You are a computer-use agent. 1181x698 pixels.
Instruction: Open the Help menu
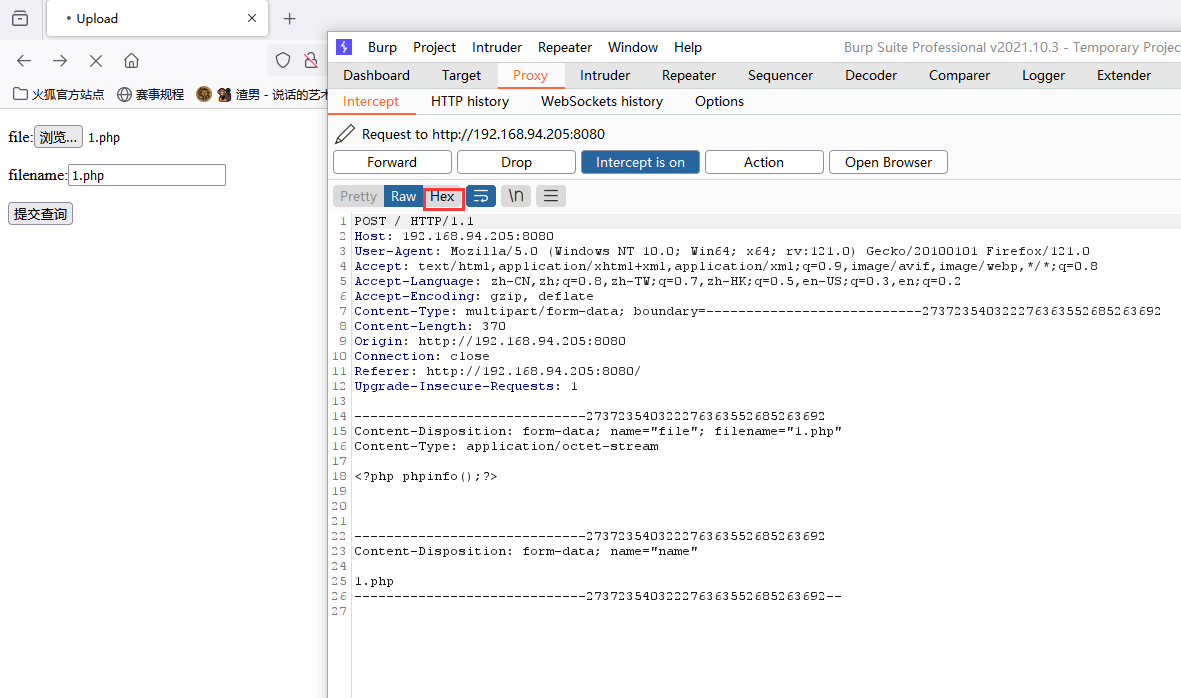pyautogui.click(x=688, y=47)
